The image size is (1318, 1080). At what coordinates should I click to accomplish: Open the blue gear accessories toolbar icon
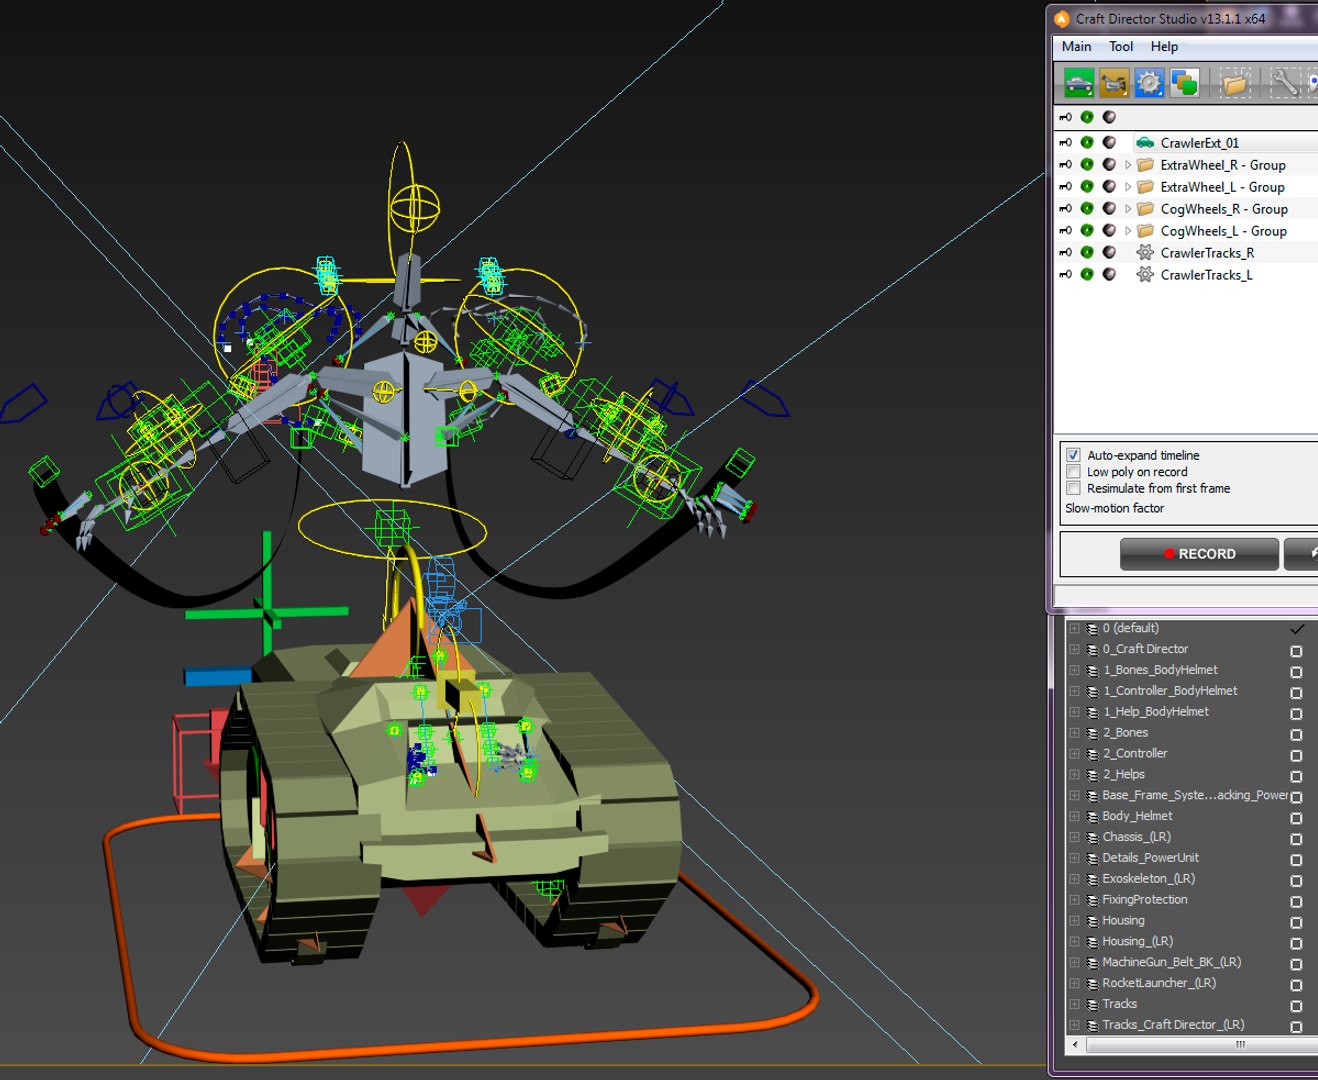coord(1149,82)
